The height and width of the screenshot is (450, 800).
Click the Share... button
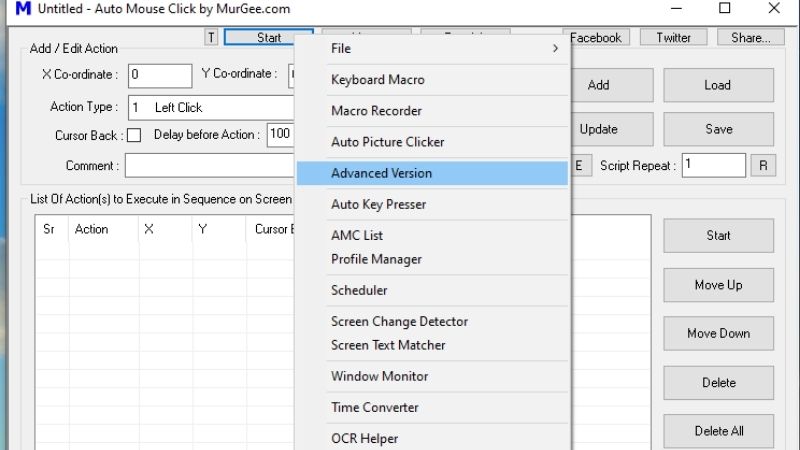point(751,37)
